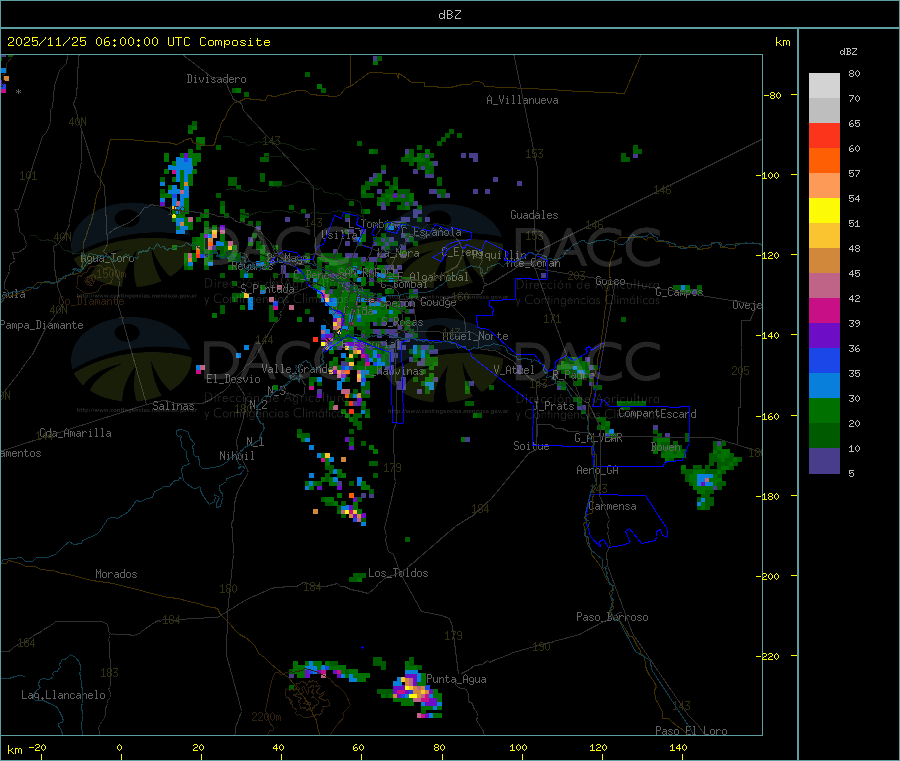Click the 0 km horizontal axis label
Viewport: 900px width, 761px height.
click(119, 747)
